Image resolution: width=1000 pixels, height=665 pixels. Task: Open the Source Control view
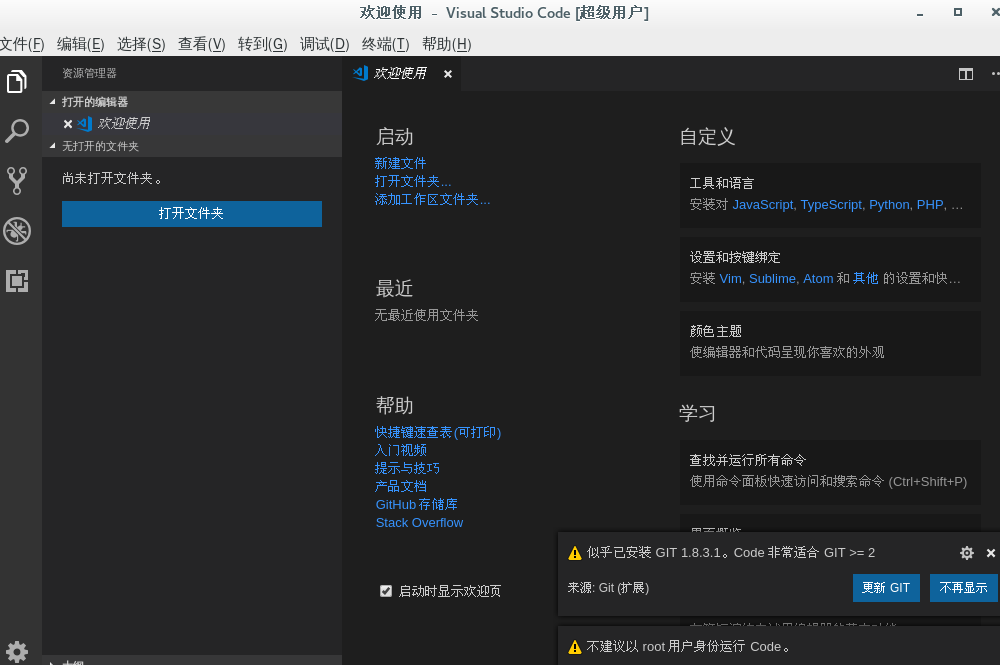click(x=17, y=180)
